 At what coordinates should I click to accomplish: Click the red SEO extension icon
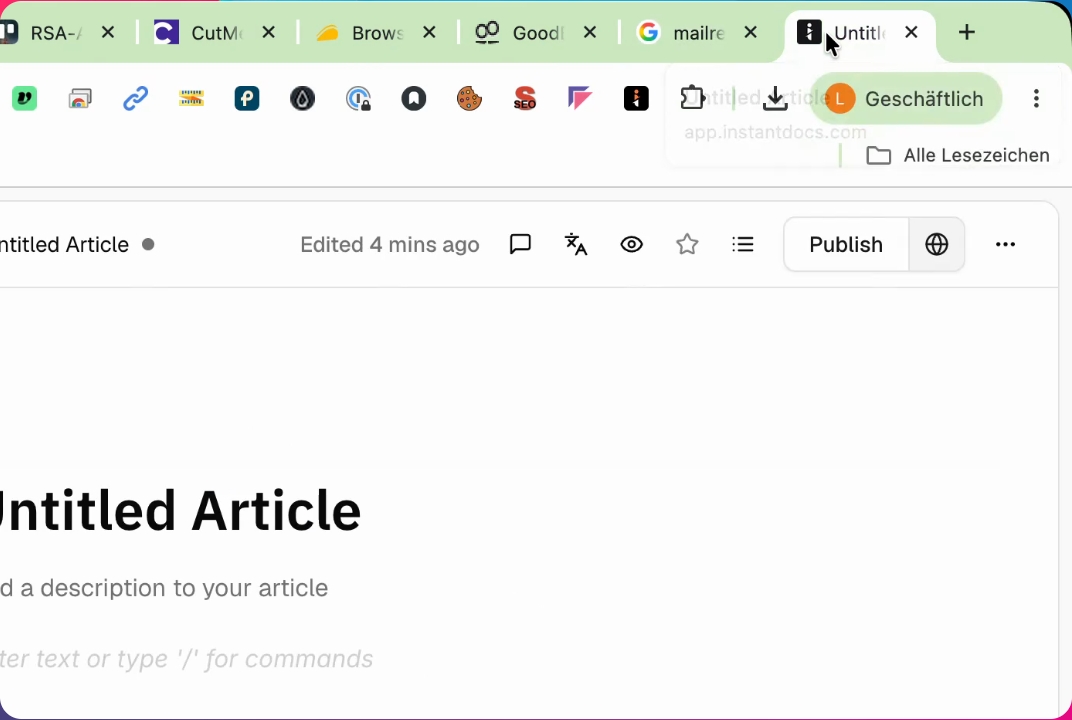tap(524, 98)
